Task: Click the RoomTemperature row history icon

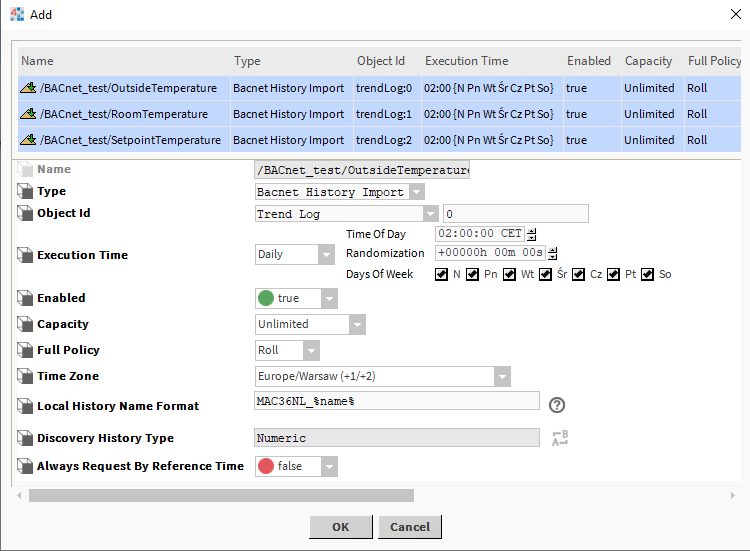Action: 28,114
